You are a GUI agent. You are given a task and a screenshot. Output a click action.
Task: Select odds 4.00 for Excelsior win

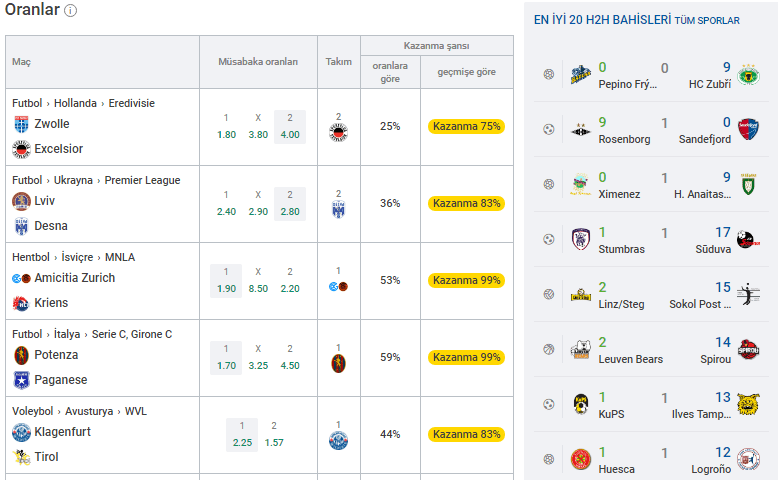click(x=290, y=127)
